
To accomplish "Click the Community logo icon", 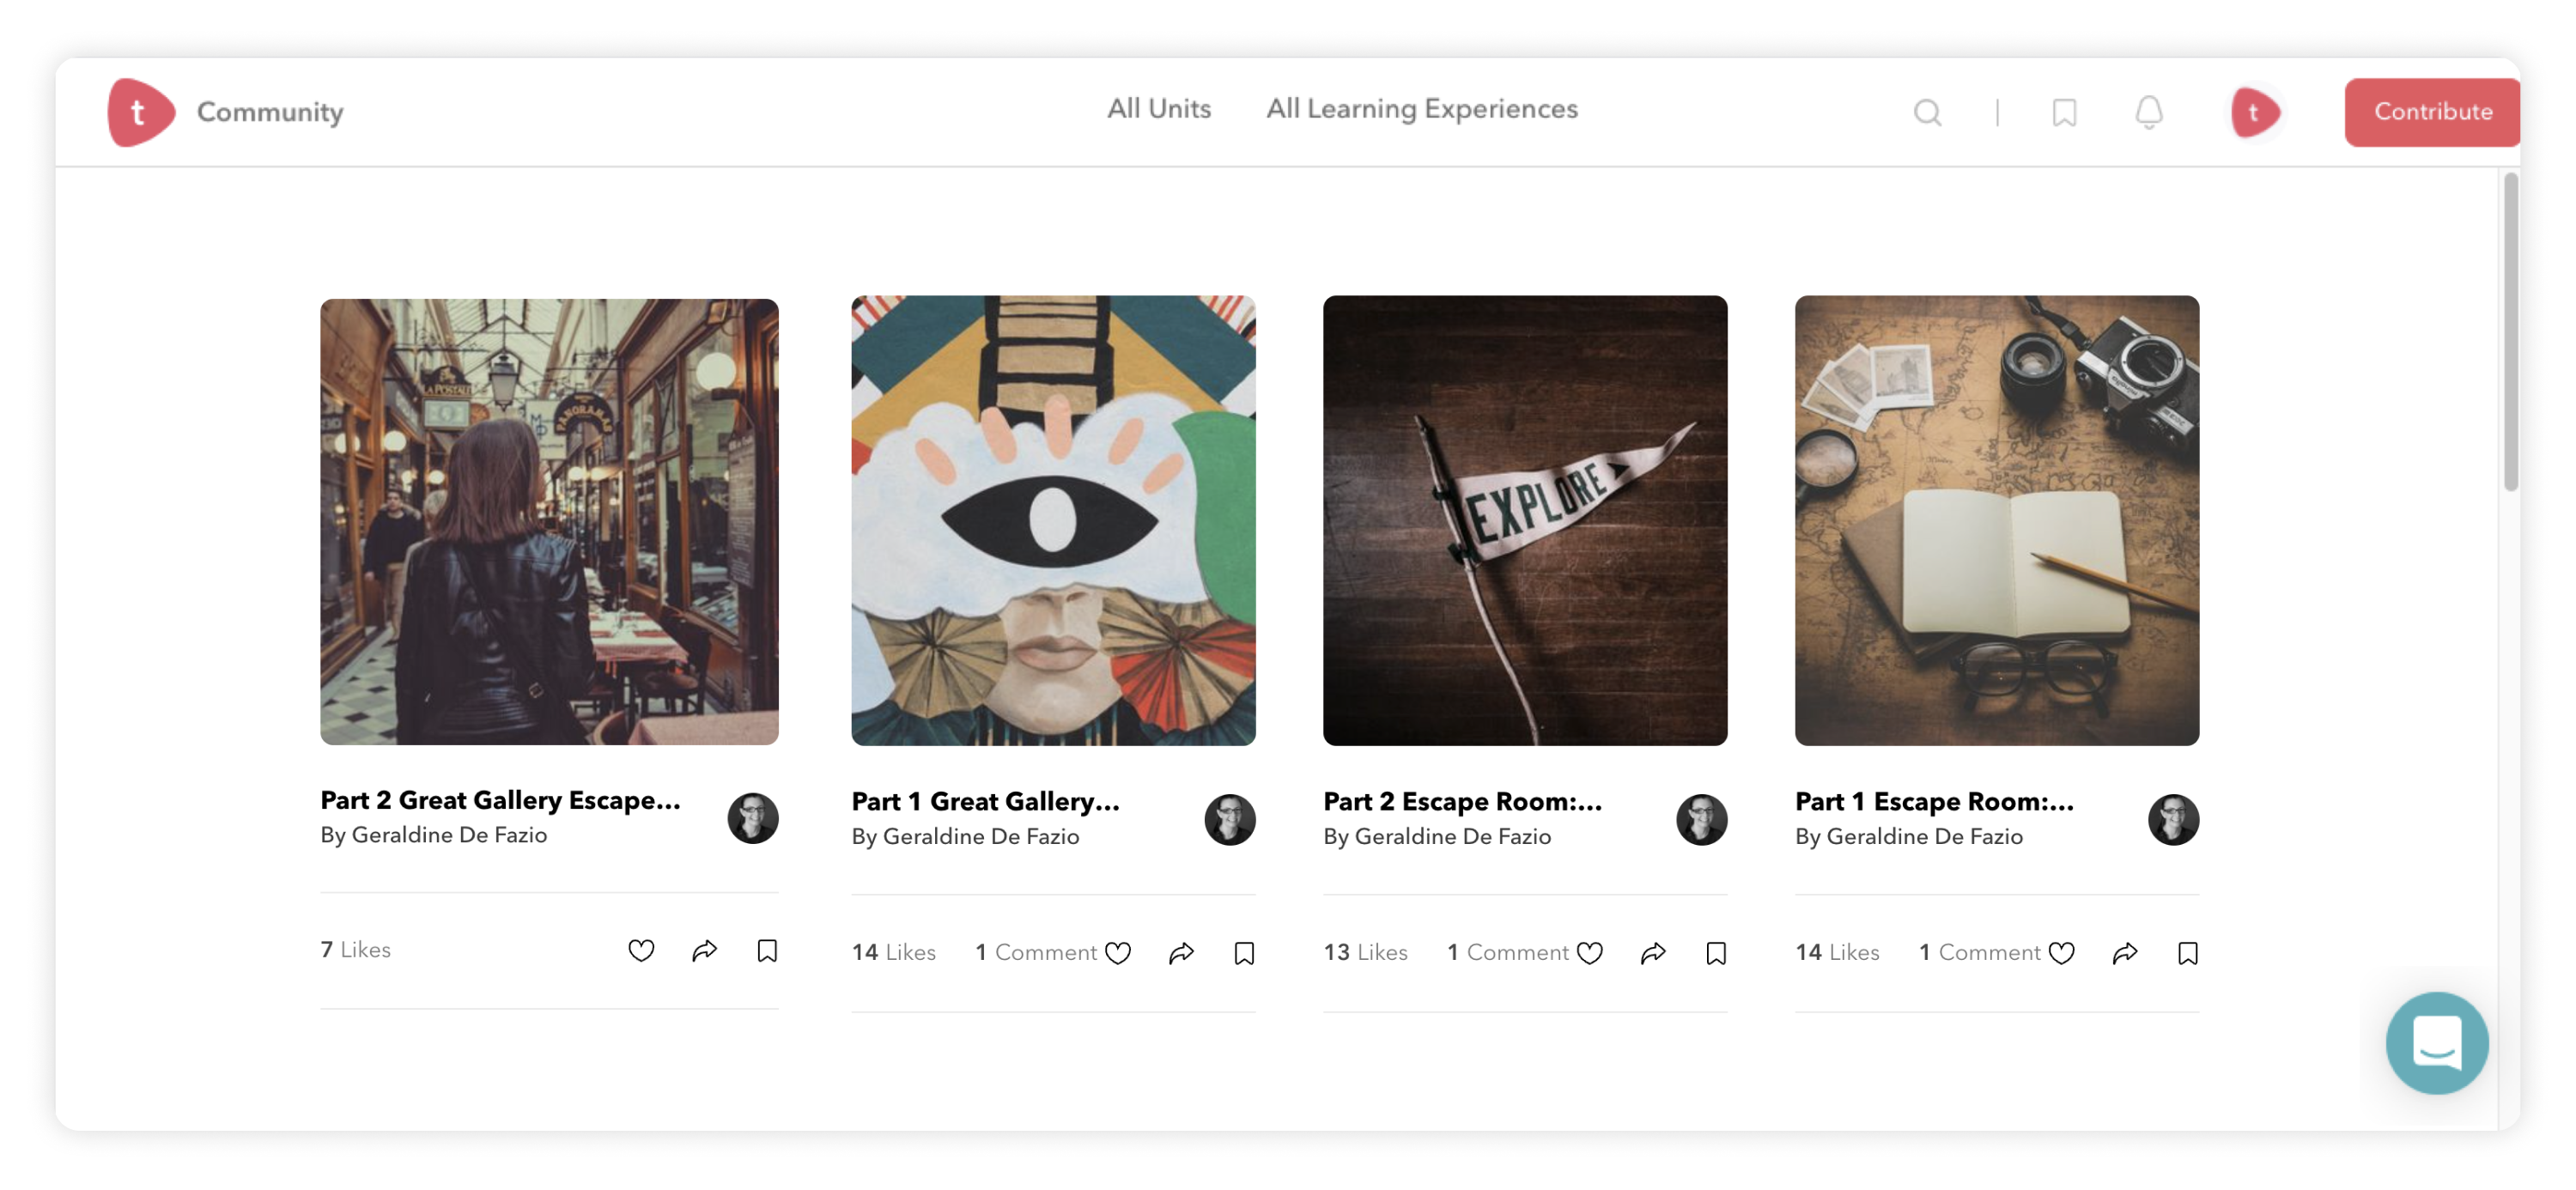I will coord(141,112).
